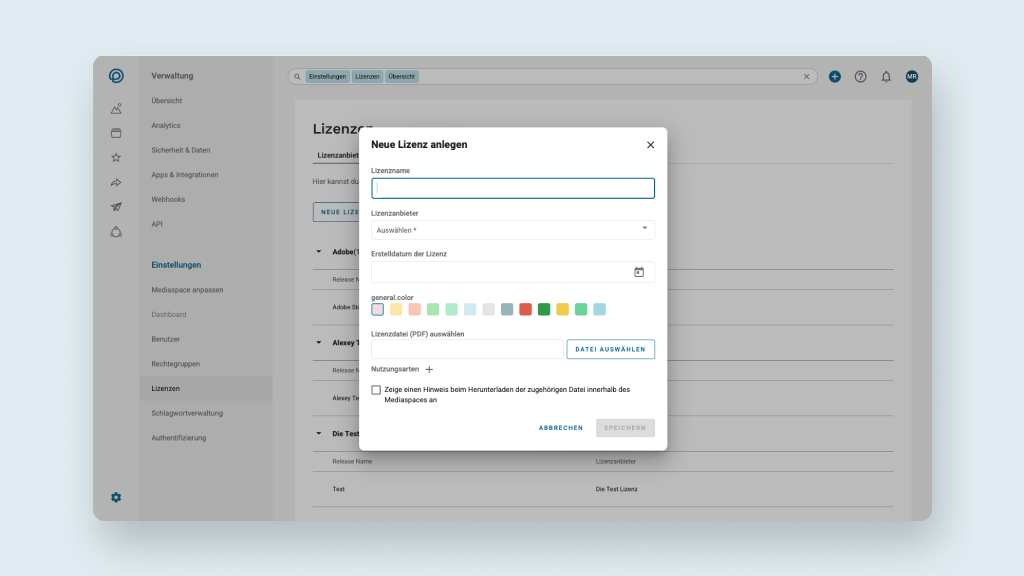Viewport: 1024px width, 576px height.
Task: Click the Die Test Lizenz cell
Action: [616, 489]
